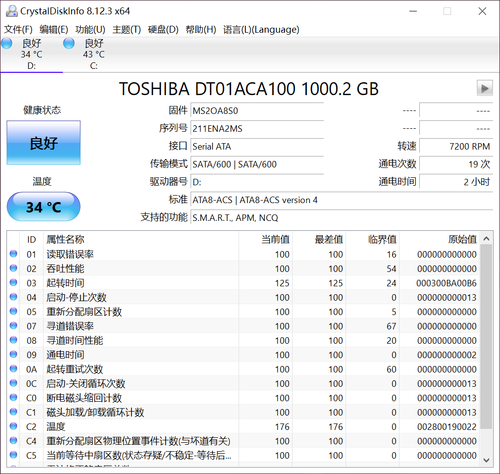Open the 语言(L)(Language) menu
Screen dimensions: 500x474
(261, 30)
